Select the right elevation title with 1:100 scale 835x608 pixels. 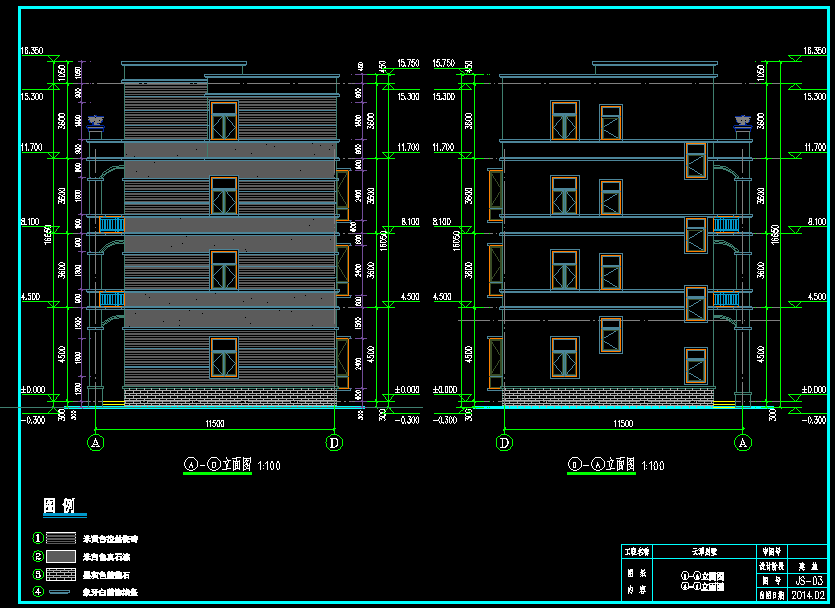click(x=616, y=465)
